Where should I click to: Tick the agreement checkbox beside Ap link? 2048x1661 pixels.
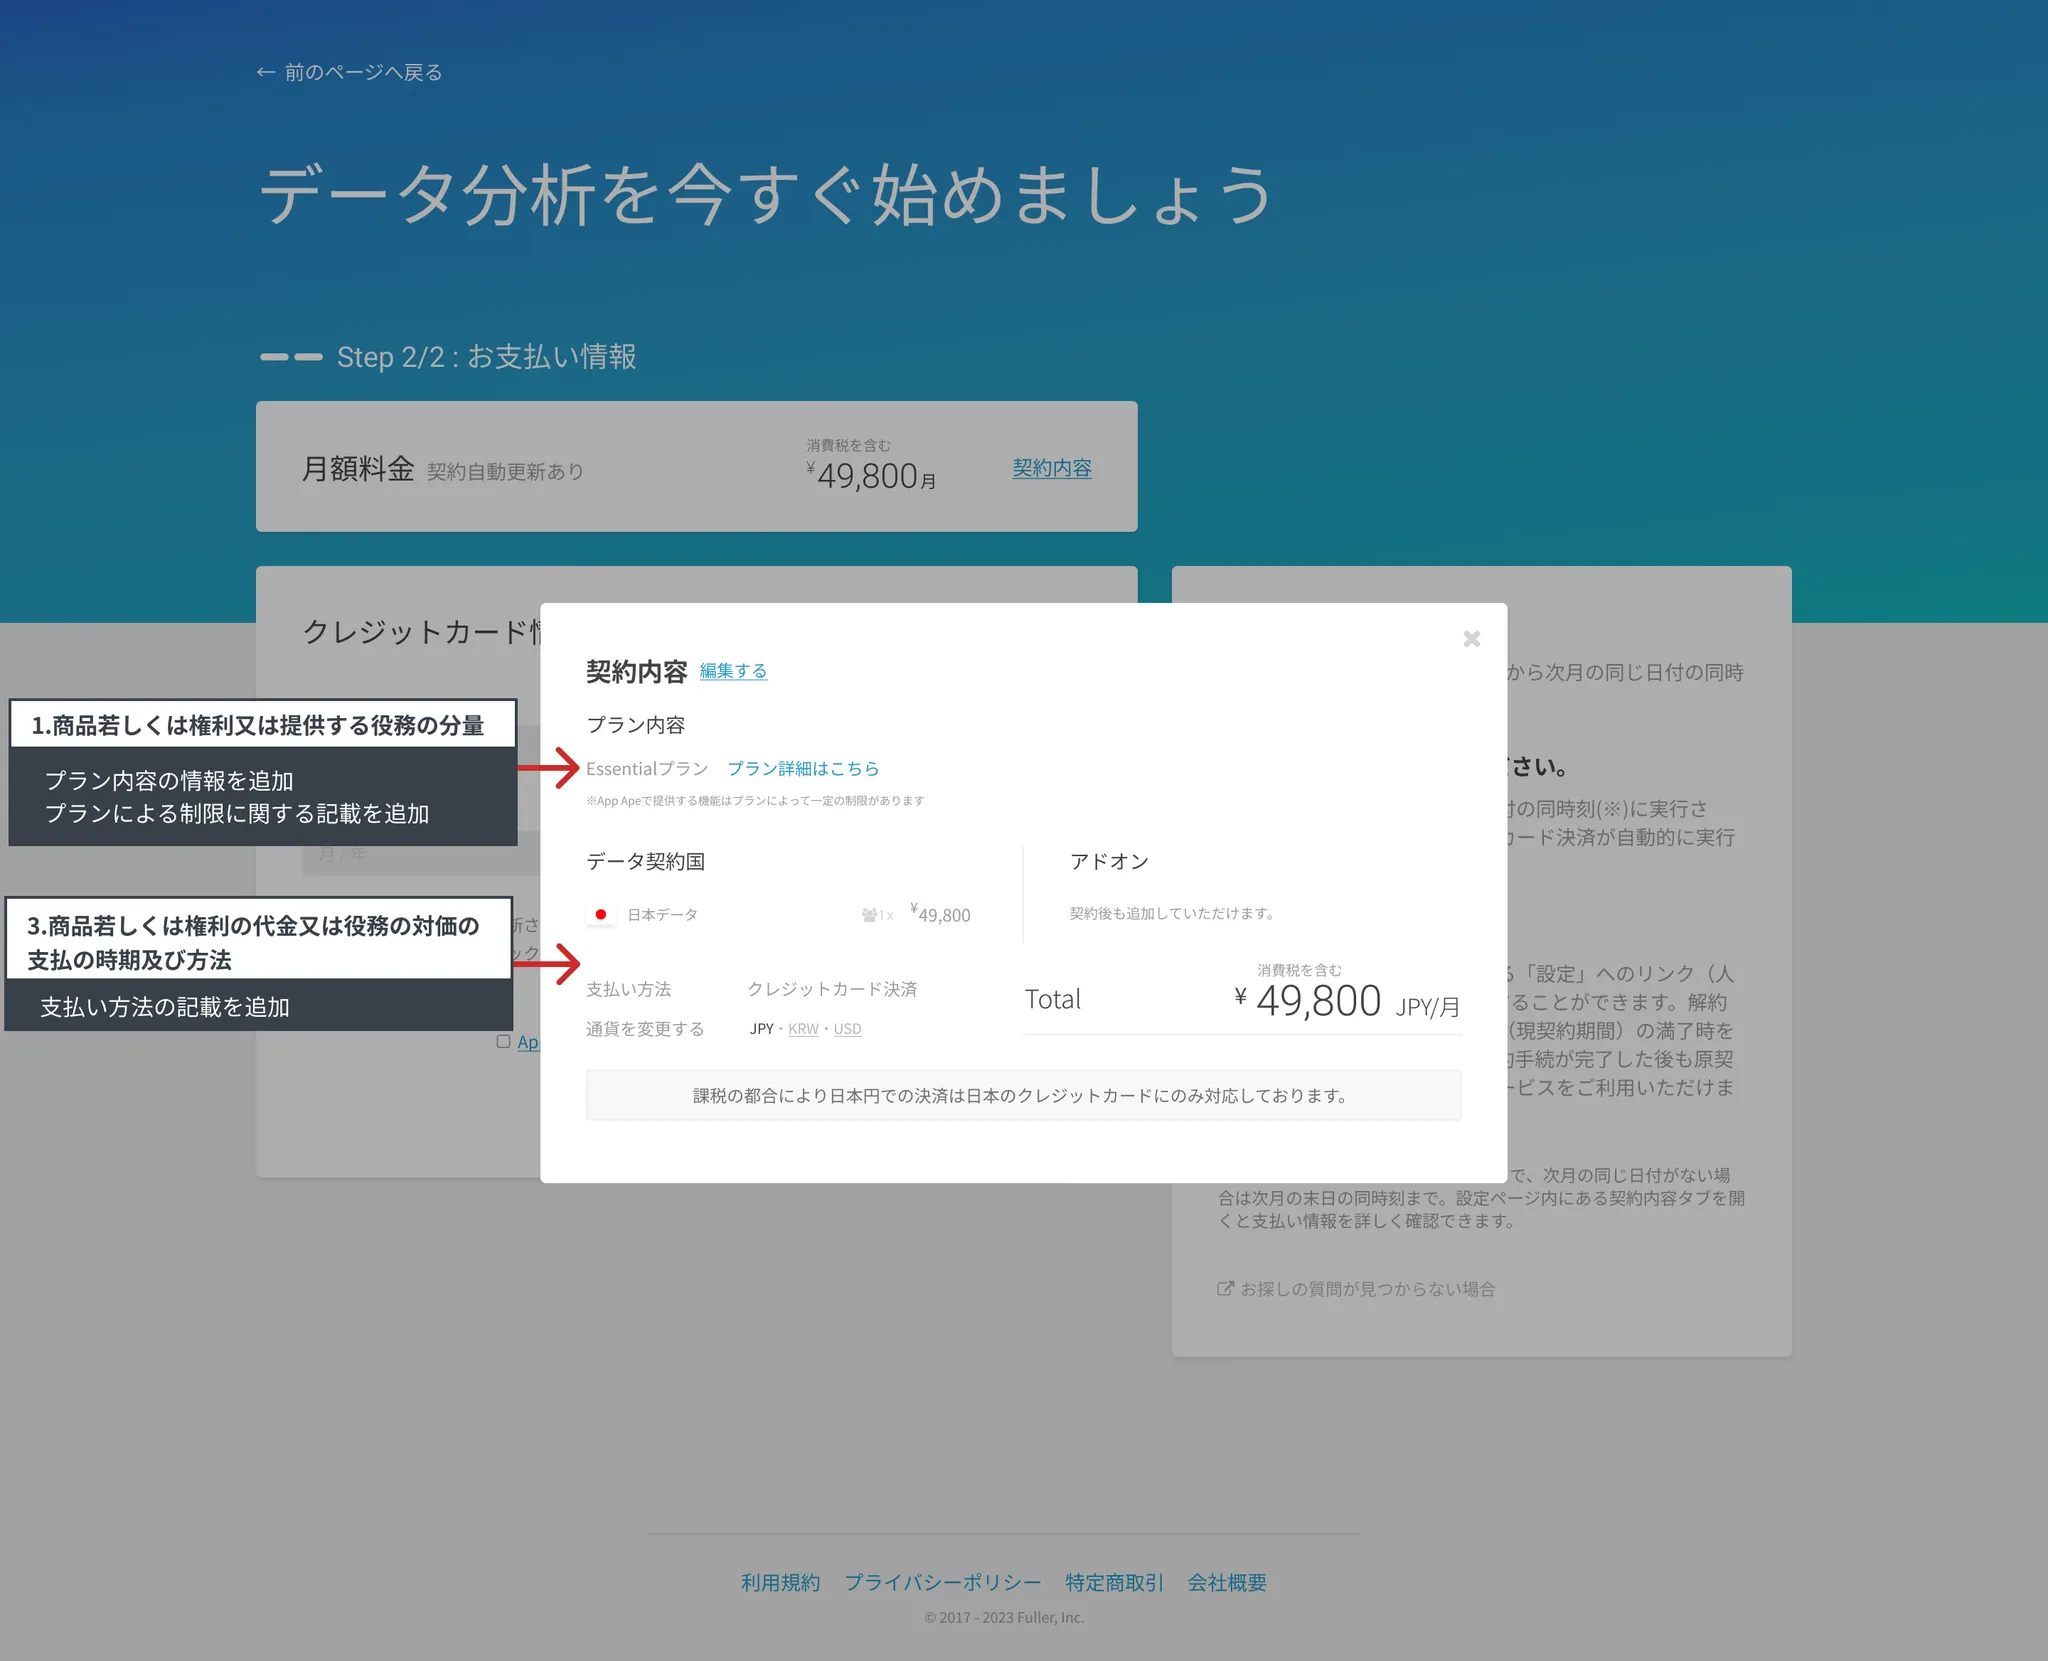pos(503,1041)
